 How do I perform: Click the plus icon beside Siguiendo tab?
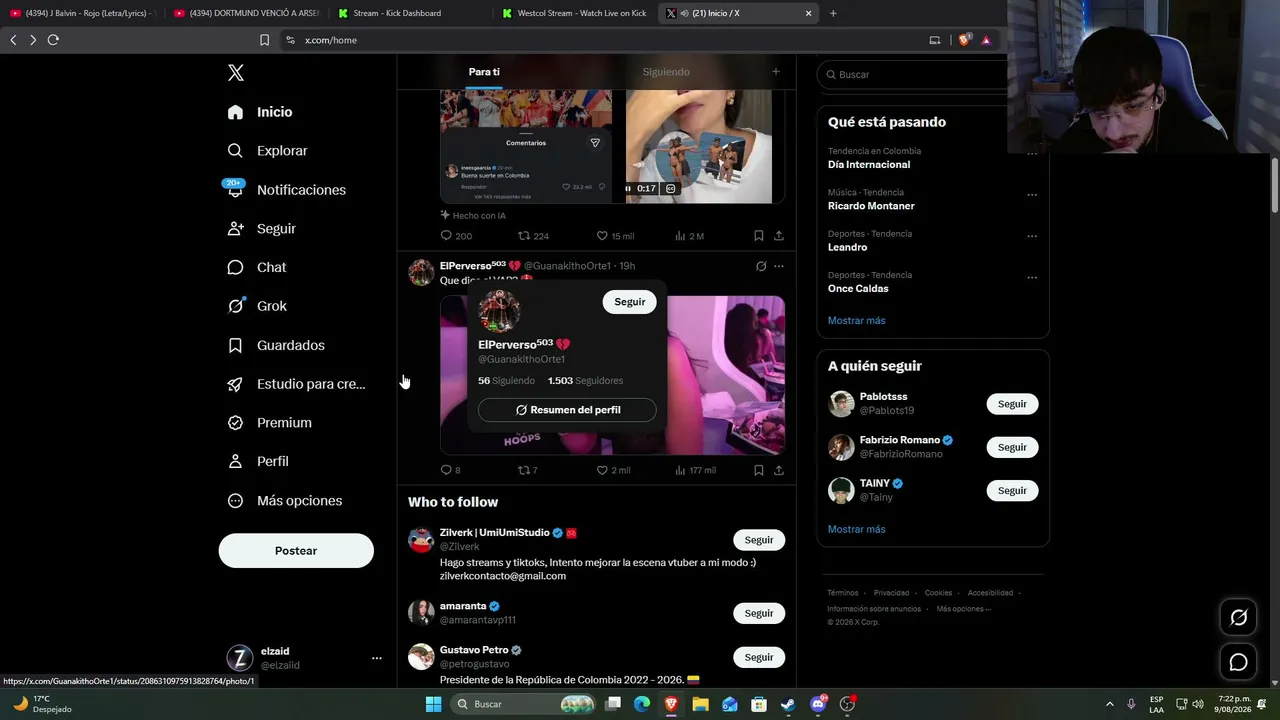775,72
